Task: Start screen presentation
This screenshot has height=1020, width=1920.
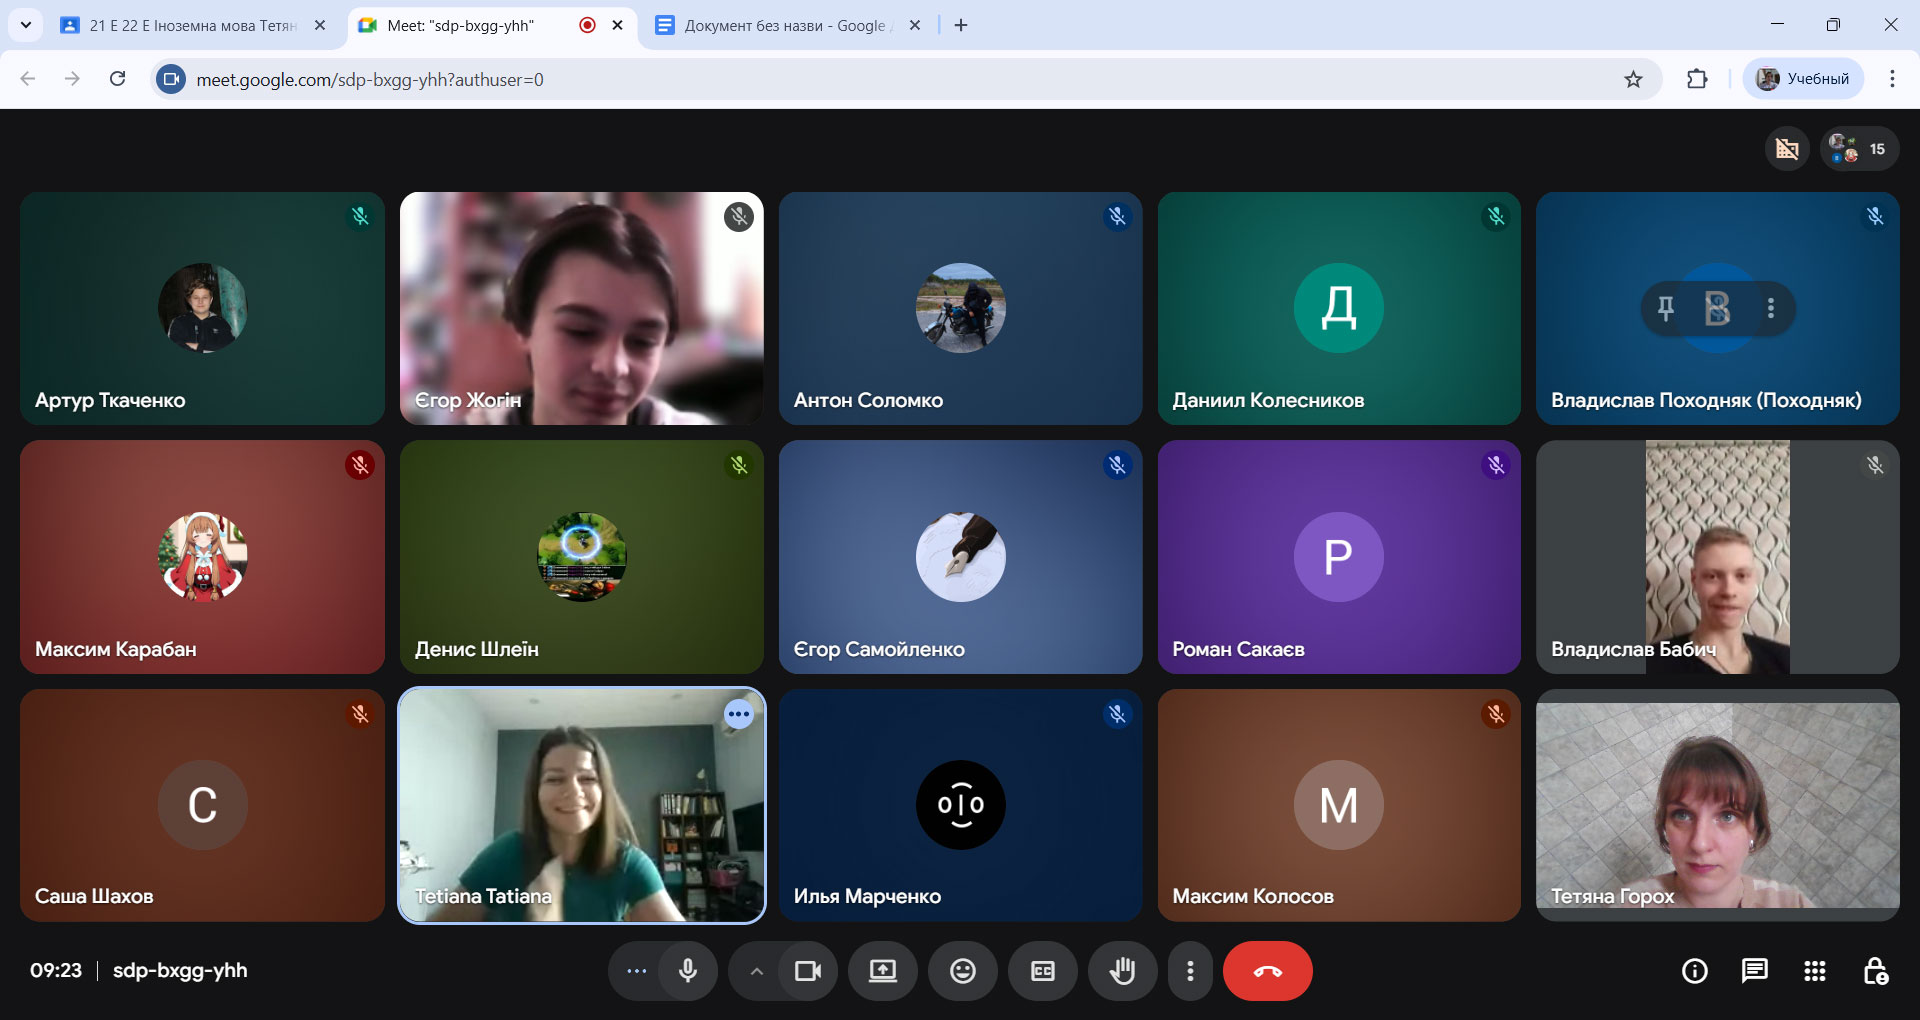Action: pos(883,971)
